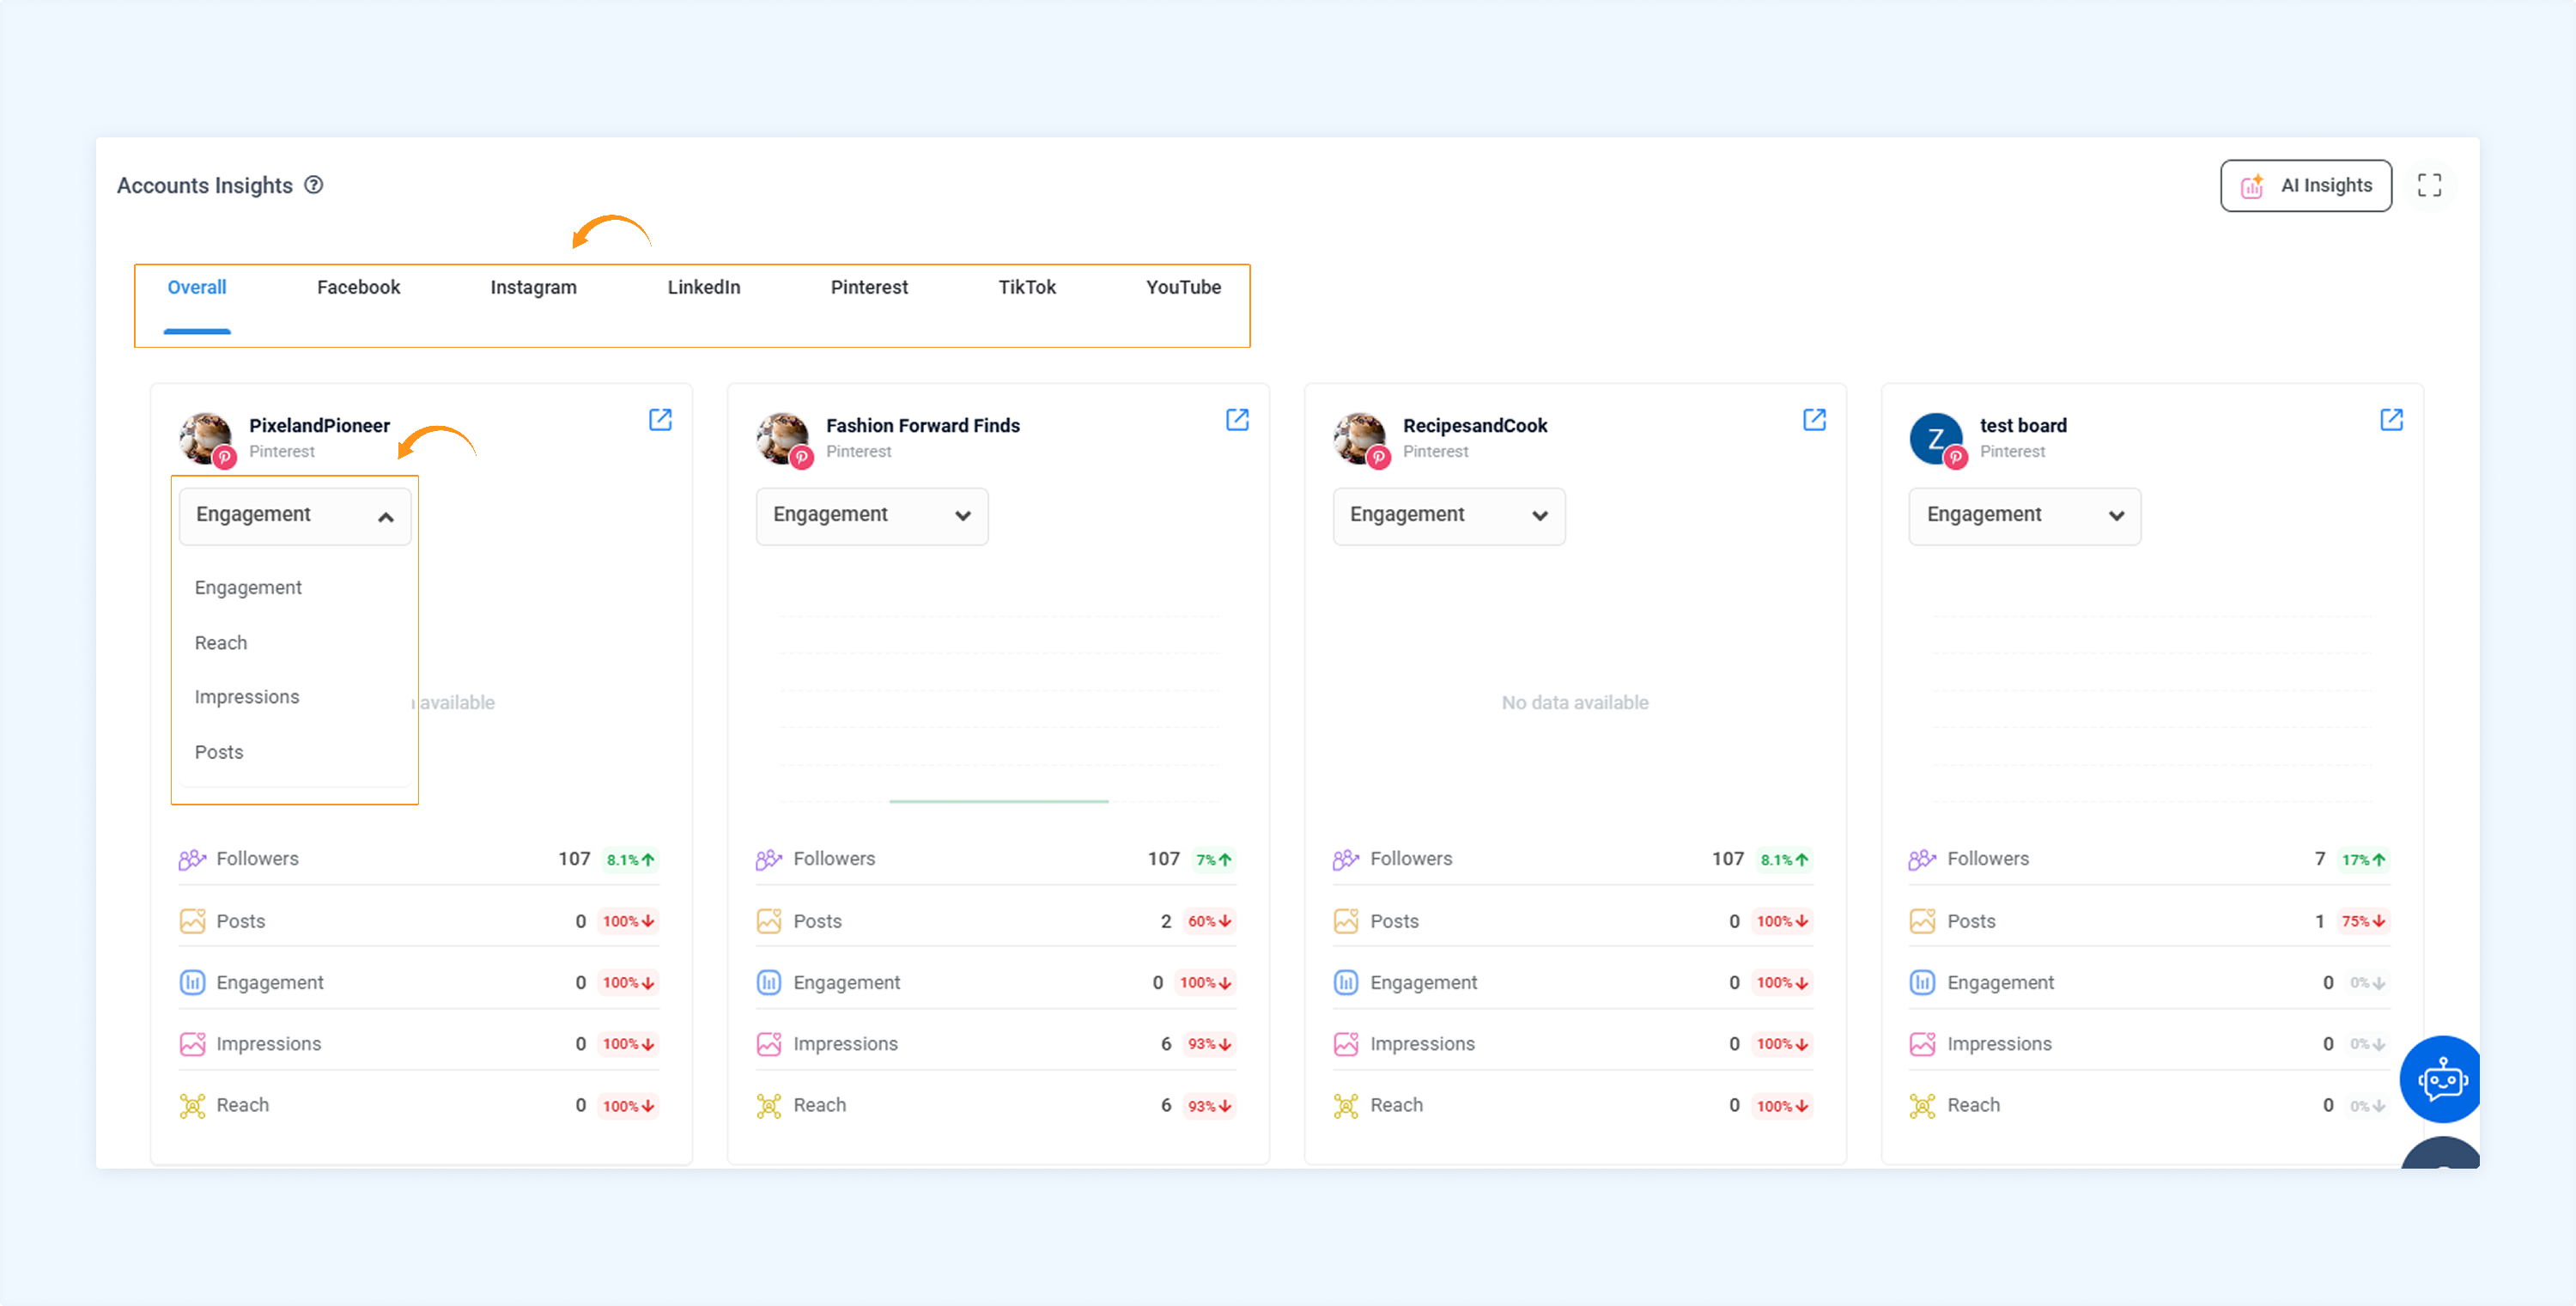This screenshot has height=1306, width=2576.
Task: Open RecipesandCook external link icon
Action: coord(1814,420)
